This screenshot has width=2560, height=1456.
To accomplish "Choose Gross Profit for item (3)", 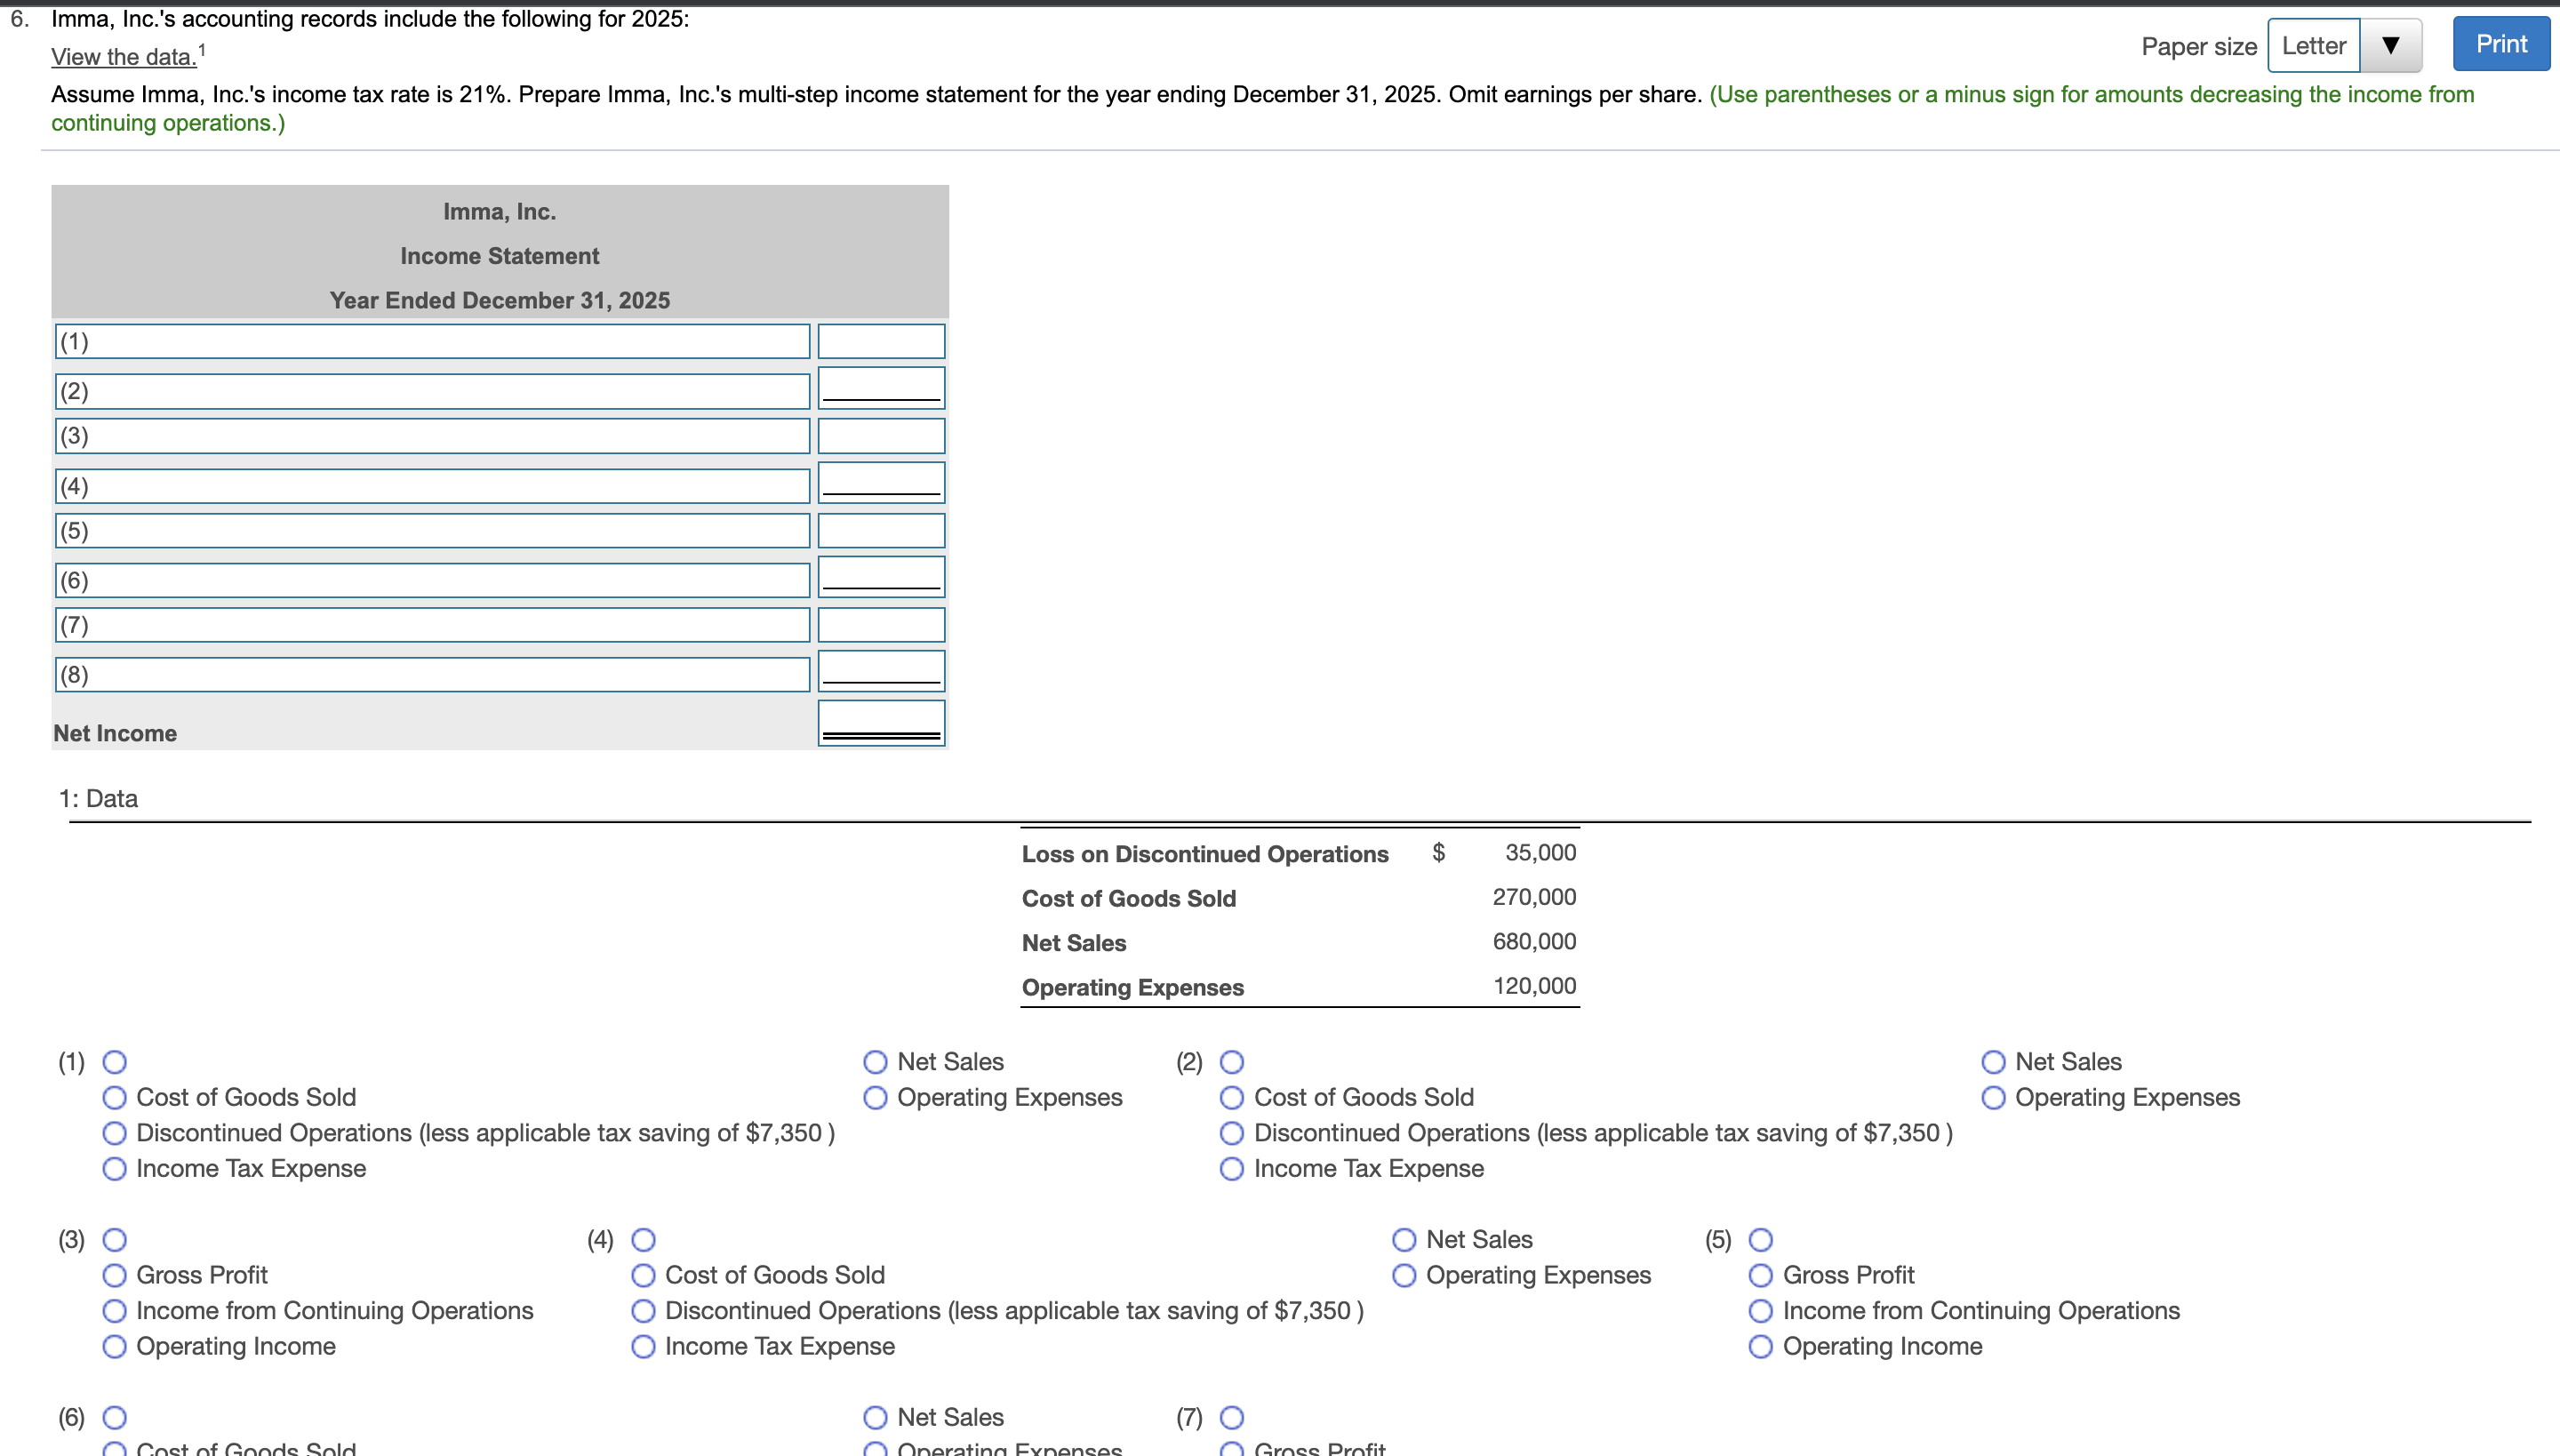I will coord(115,1276).
